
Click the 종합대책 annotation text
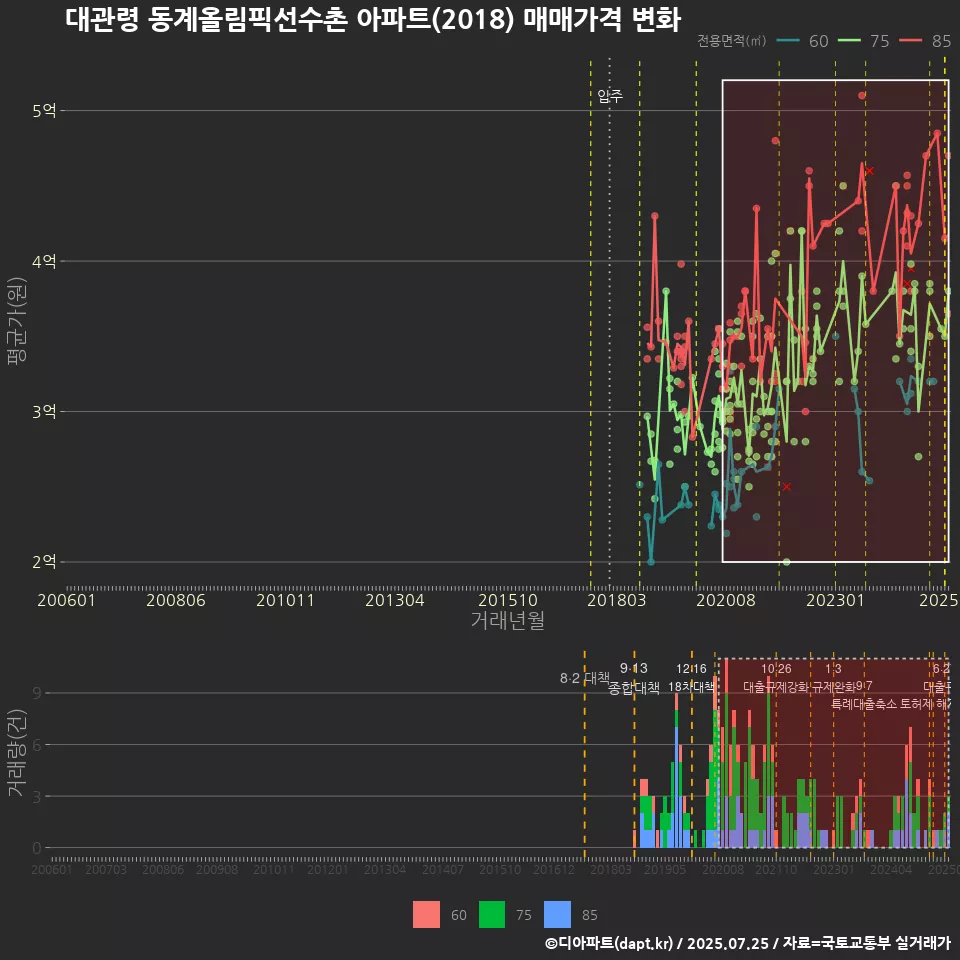(634, 688)
